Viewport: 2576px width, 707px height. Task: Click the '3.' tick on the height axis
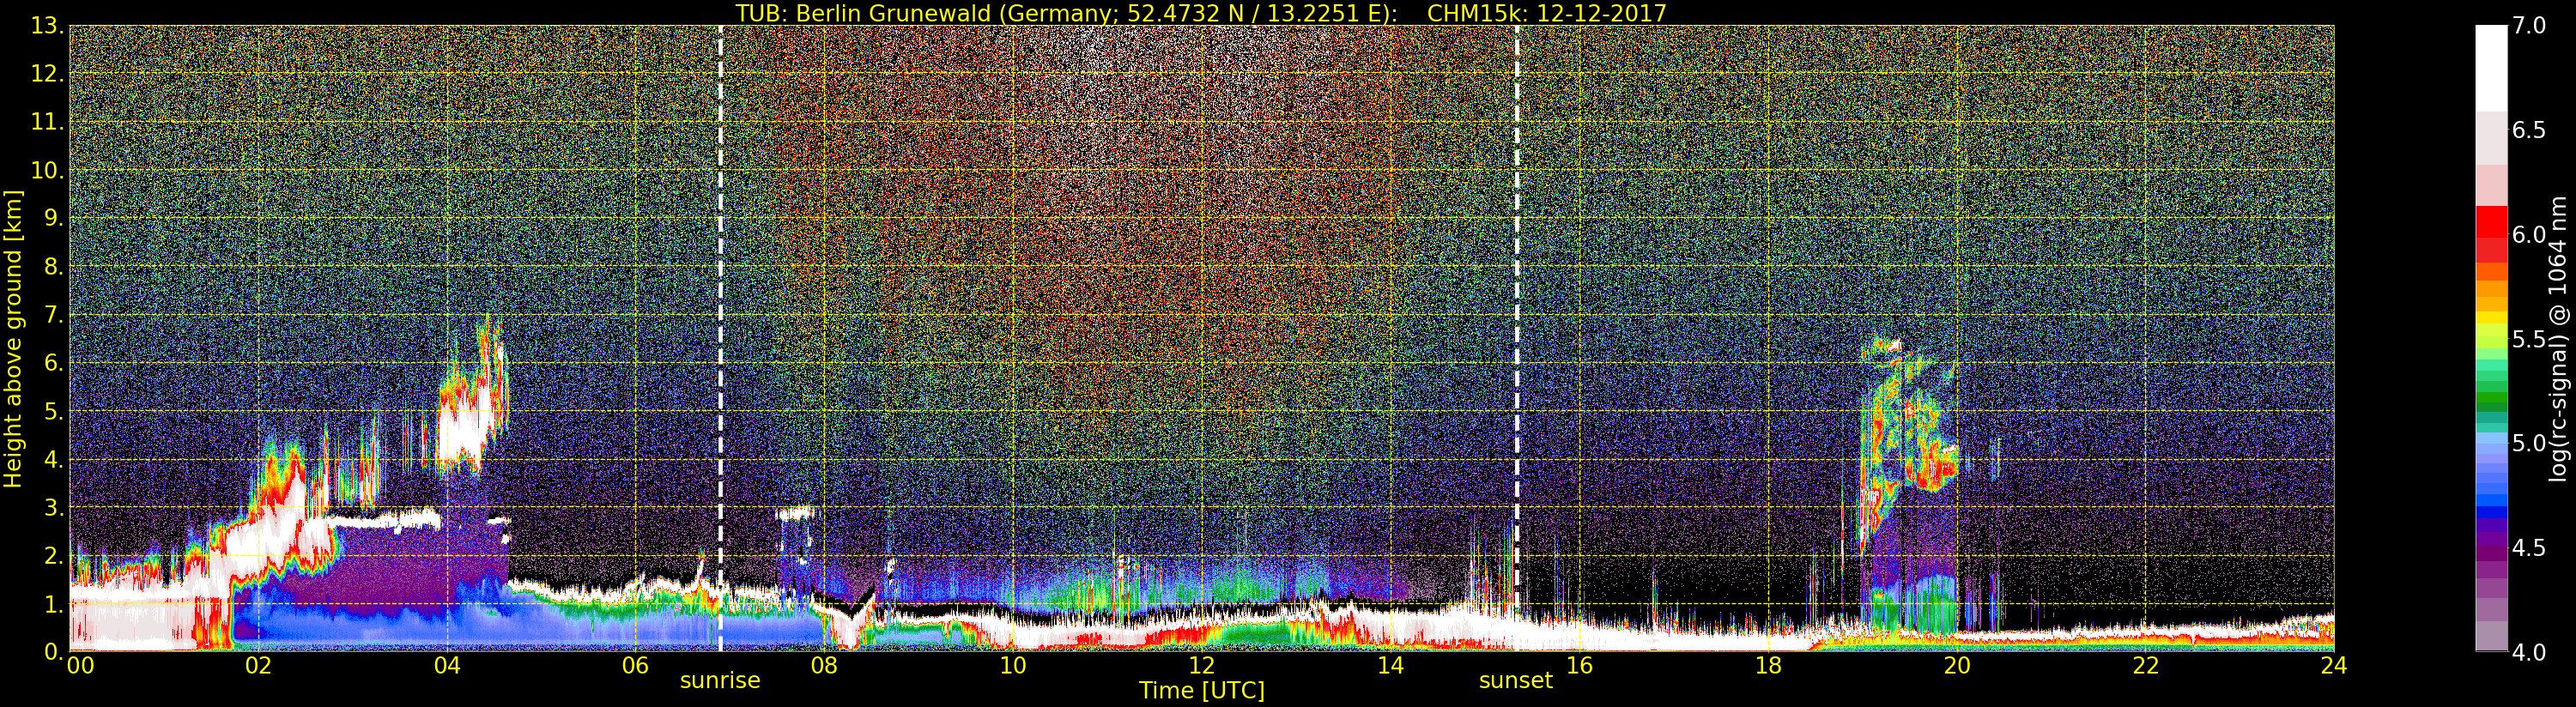tap(54, 508)
